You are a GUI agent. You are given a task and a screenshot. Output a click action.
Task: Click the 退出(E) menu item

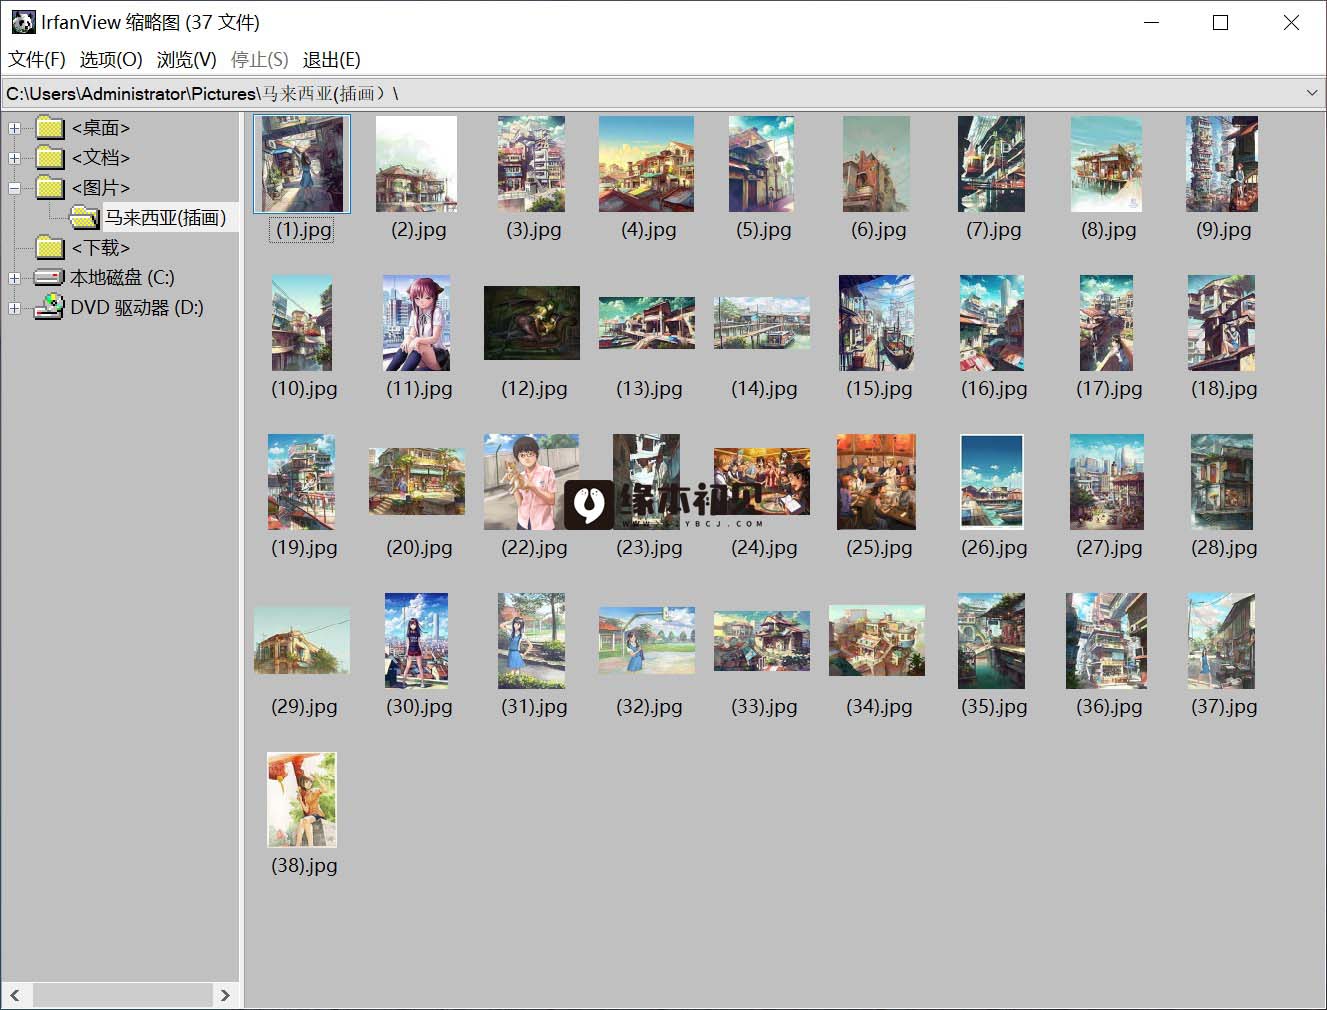[332, 60]
